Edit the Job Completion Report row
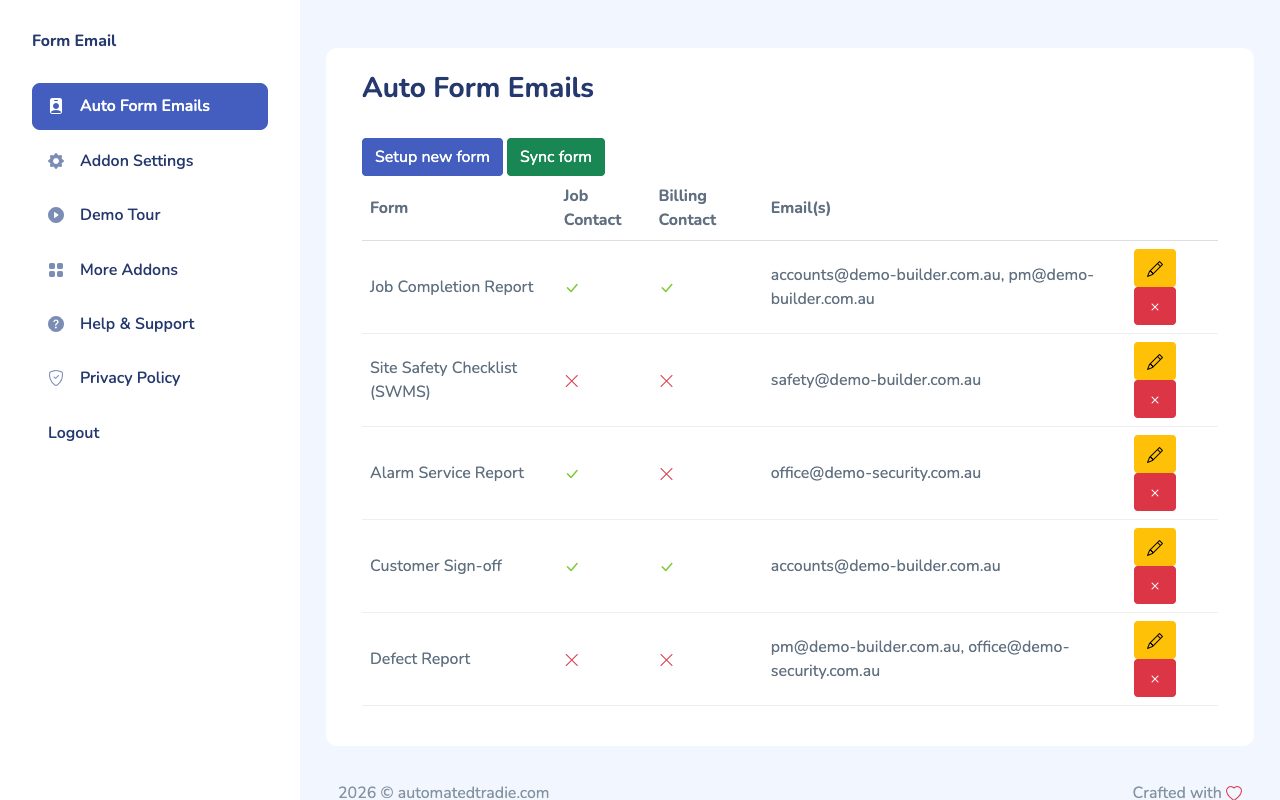This screenshot has height=800, width=1280. [1155, 268]
